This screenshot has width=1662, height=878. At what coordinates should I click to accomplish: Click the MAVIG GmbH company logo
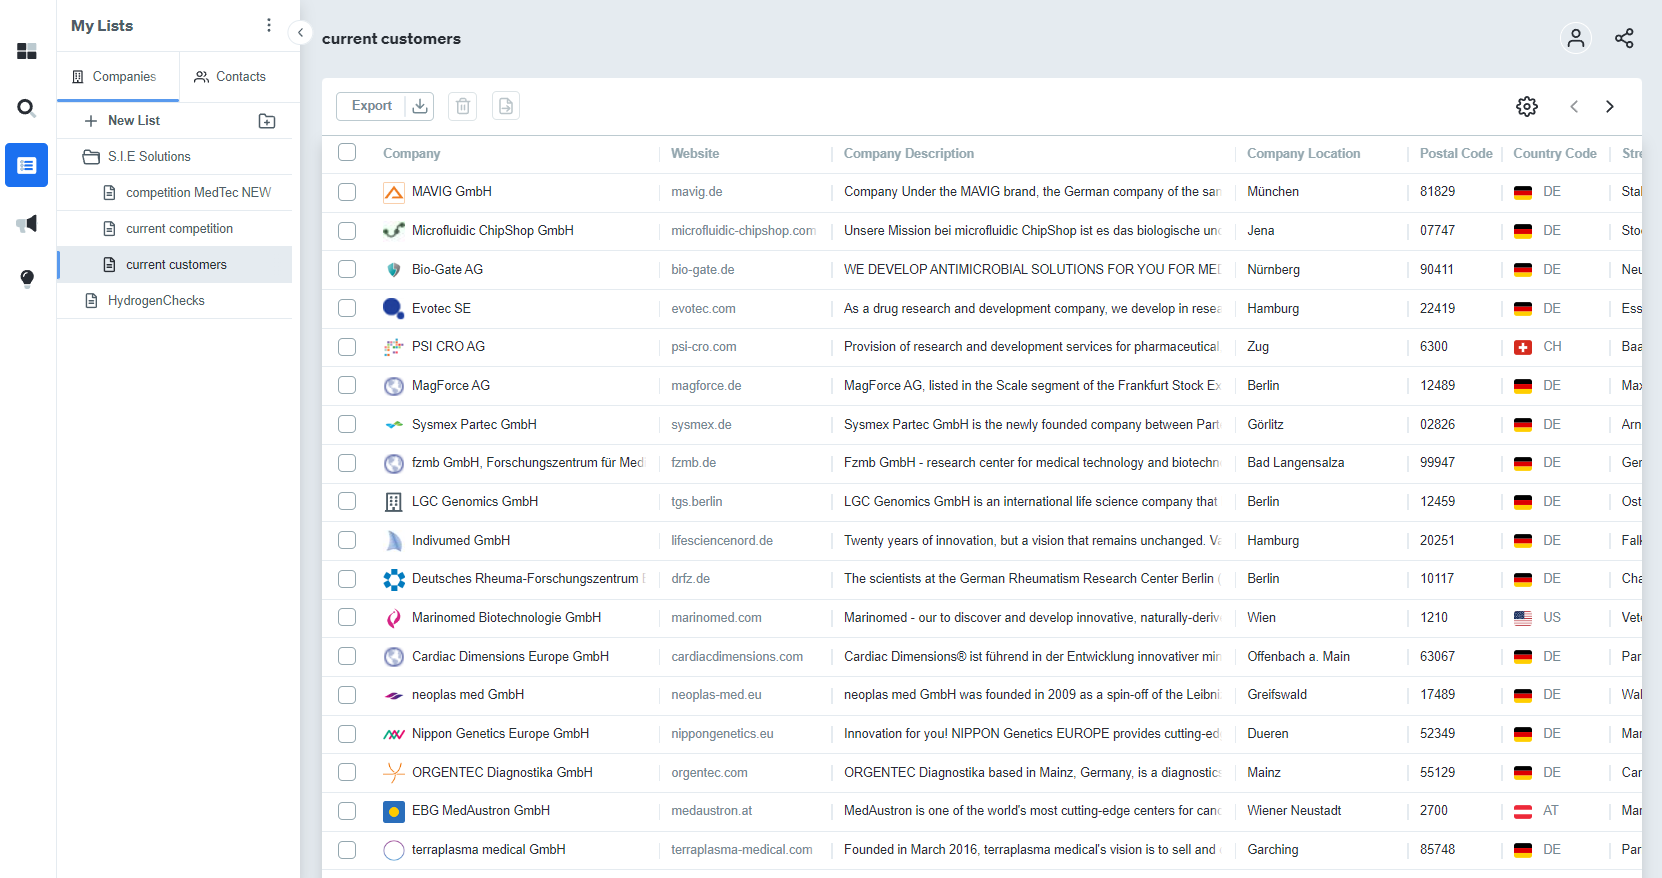point(394,192)
